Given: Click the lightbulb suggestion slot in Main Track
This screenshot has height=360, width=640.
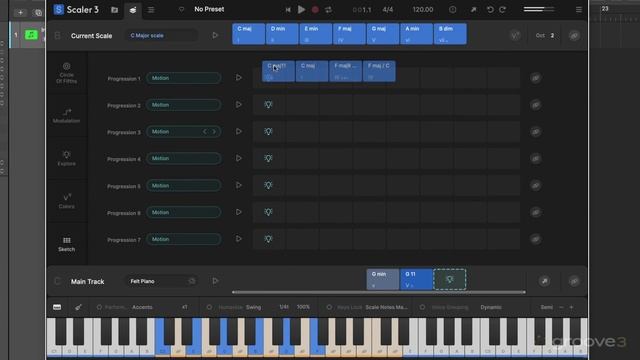Looking at the screenshot, I should 449,280.
